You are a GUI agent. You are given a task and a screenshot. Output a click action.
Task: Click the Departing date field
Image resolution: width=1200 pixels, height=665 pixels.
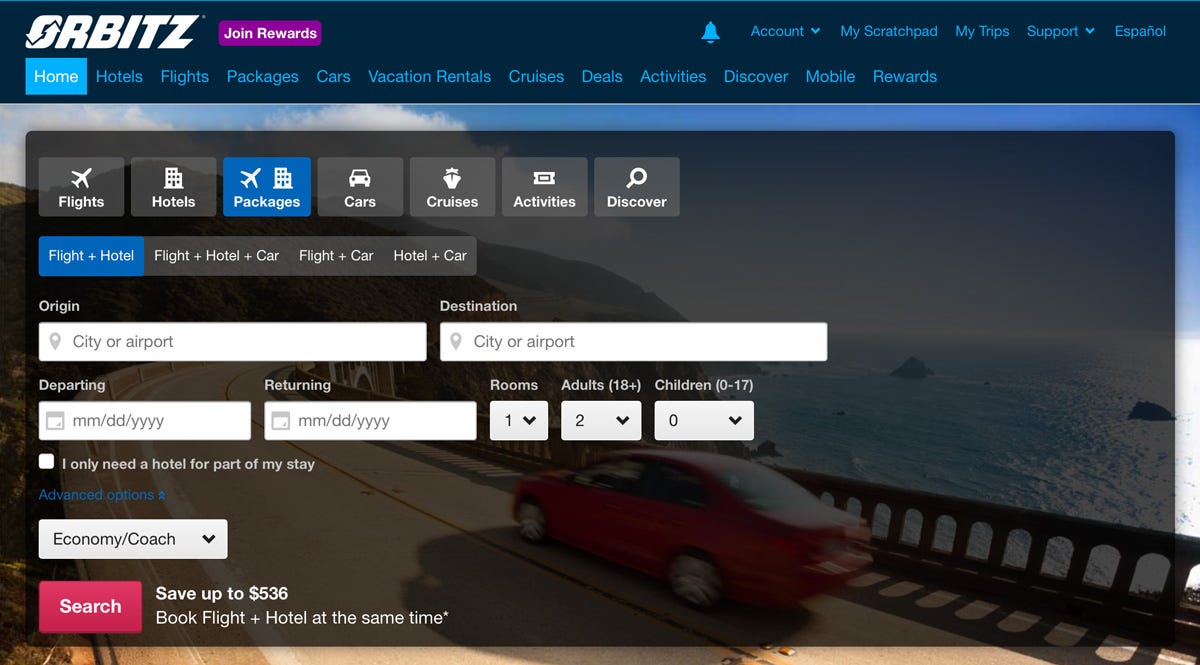(145, 421)
